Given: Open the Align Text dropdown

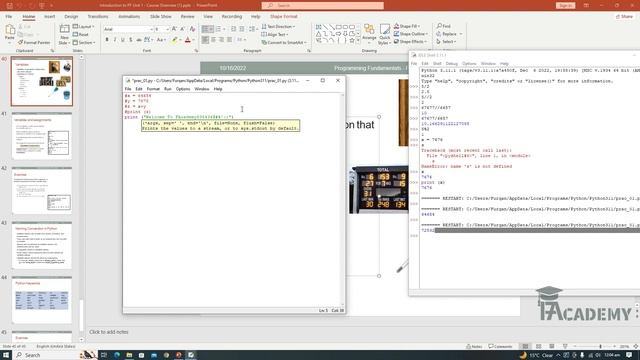Looking at the screenshot, I should click(275, 34).
